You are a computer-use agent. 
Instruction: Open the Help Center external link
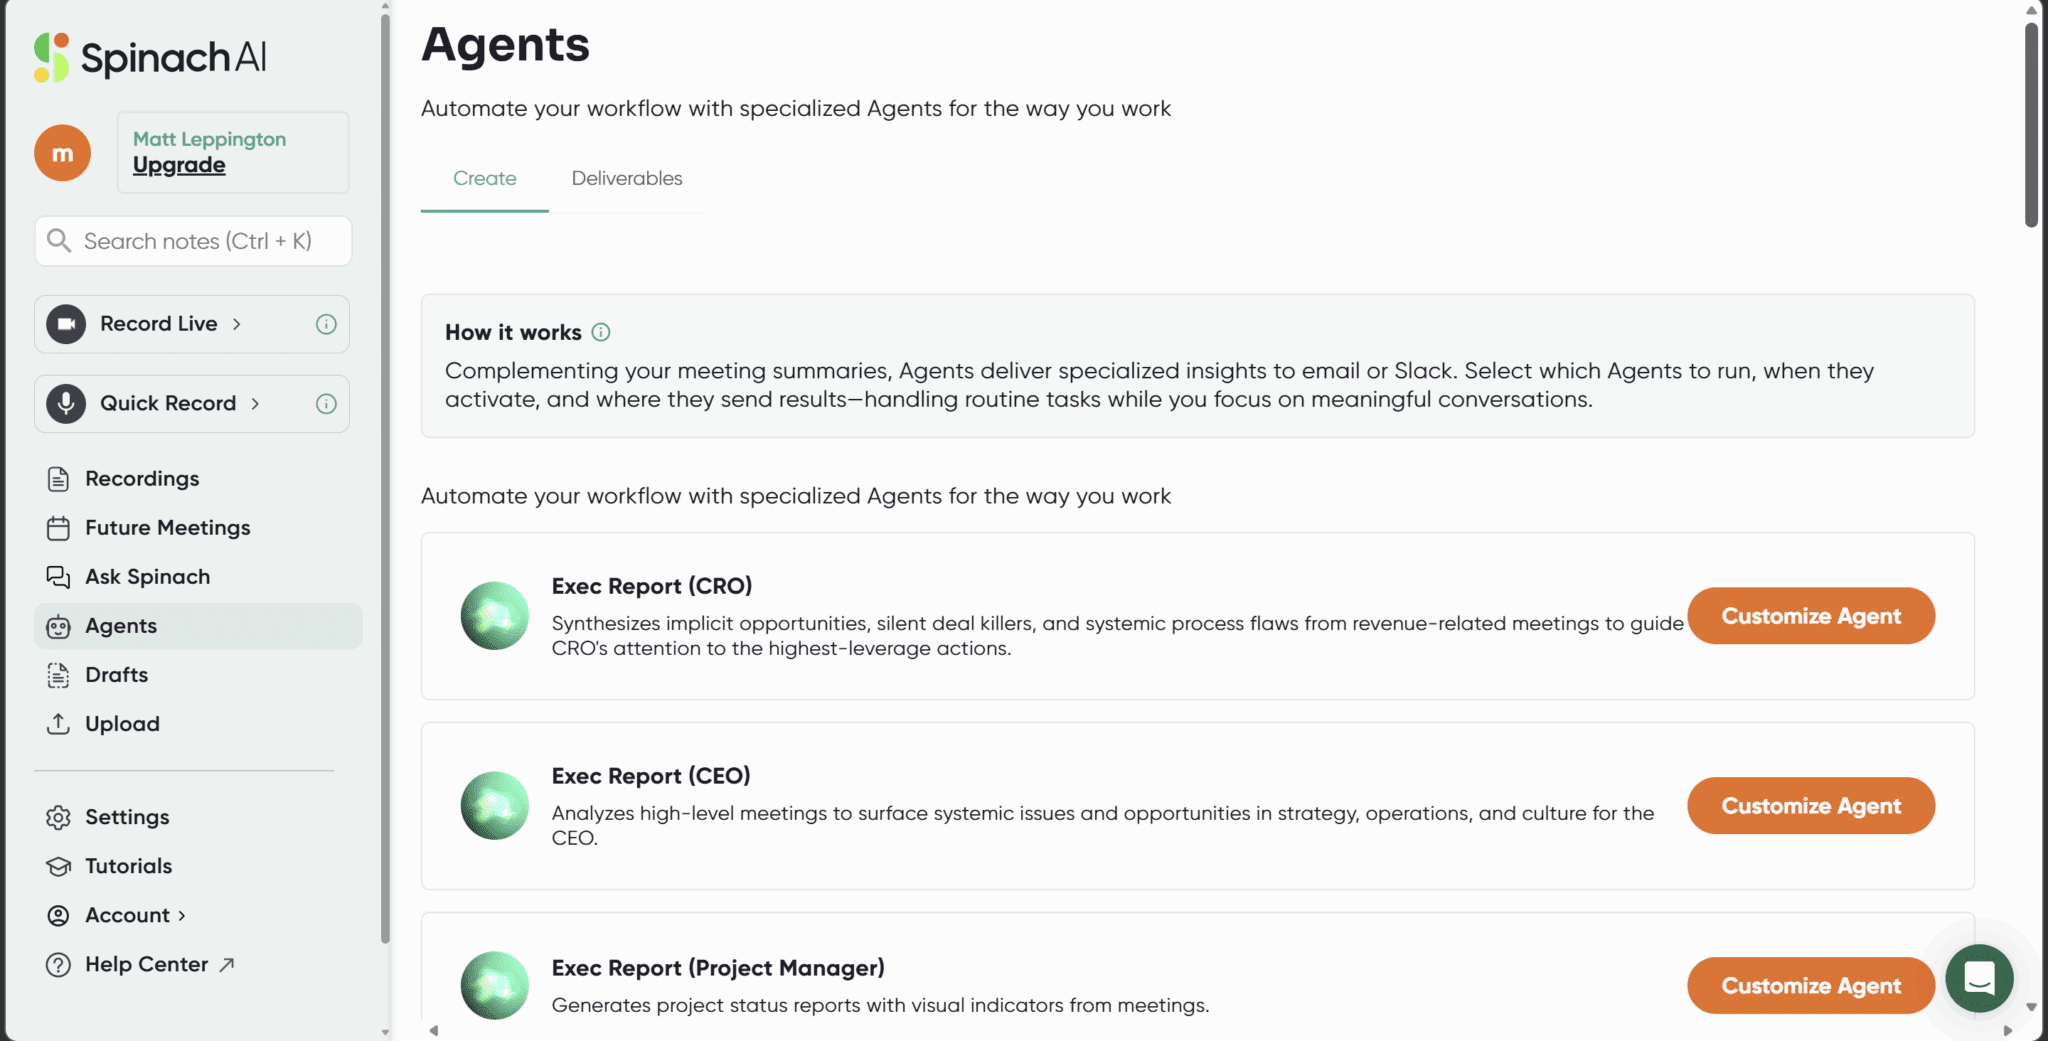(146, 965)
